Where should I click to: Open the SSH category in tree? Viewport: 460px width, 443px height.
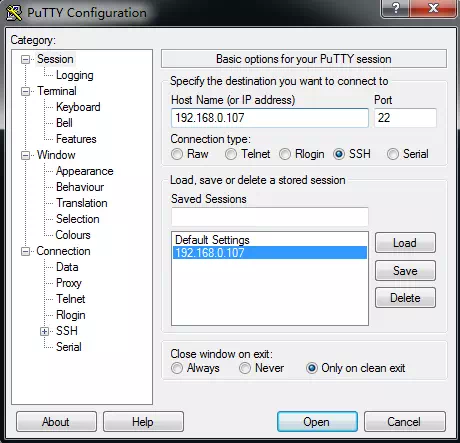click(x=67, y=331)
